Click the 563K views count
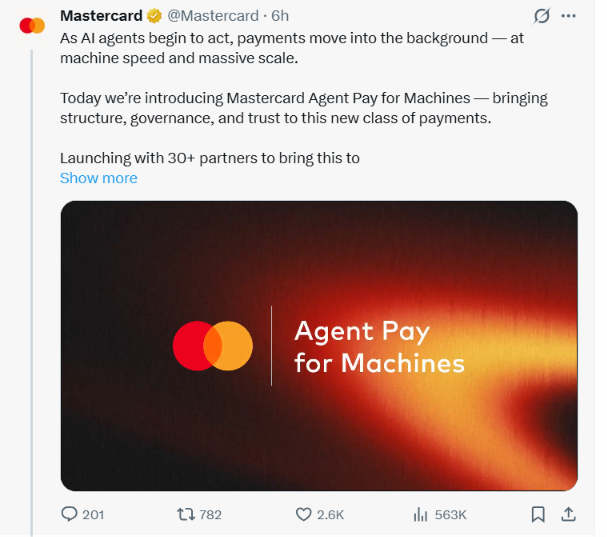 coord(451,515)
